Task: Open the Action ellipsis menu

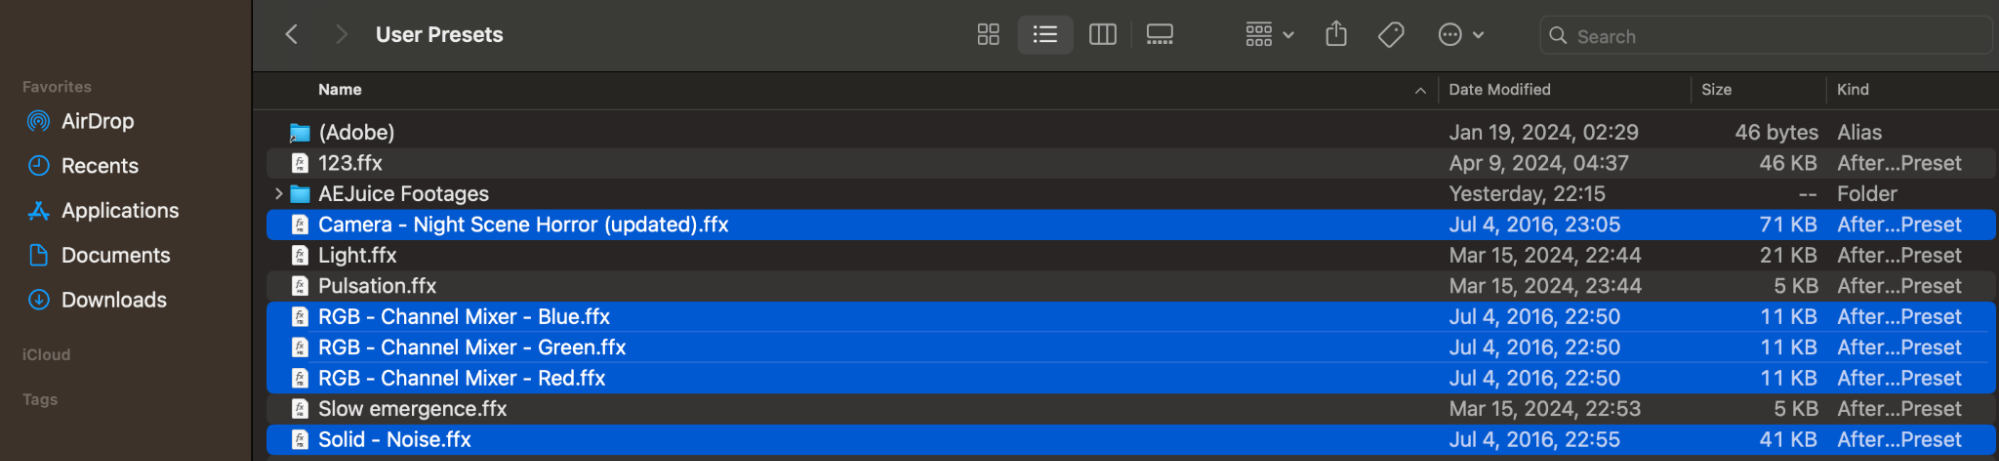Action: coord(1460,35)
